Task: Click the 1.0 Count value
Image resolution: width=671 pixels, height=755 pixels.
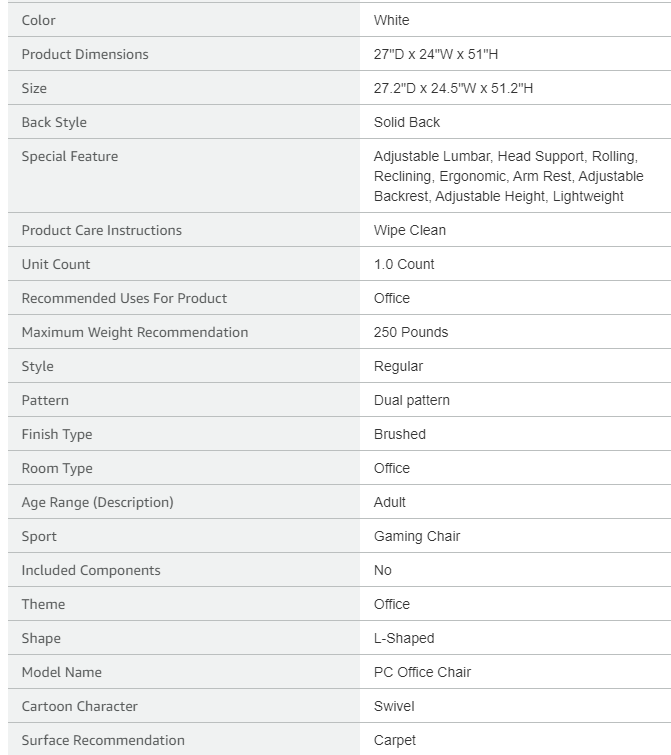Action: [404, 264]
